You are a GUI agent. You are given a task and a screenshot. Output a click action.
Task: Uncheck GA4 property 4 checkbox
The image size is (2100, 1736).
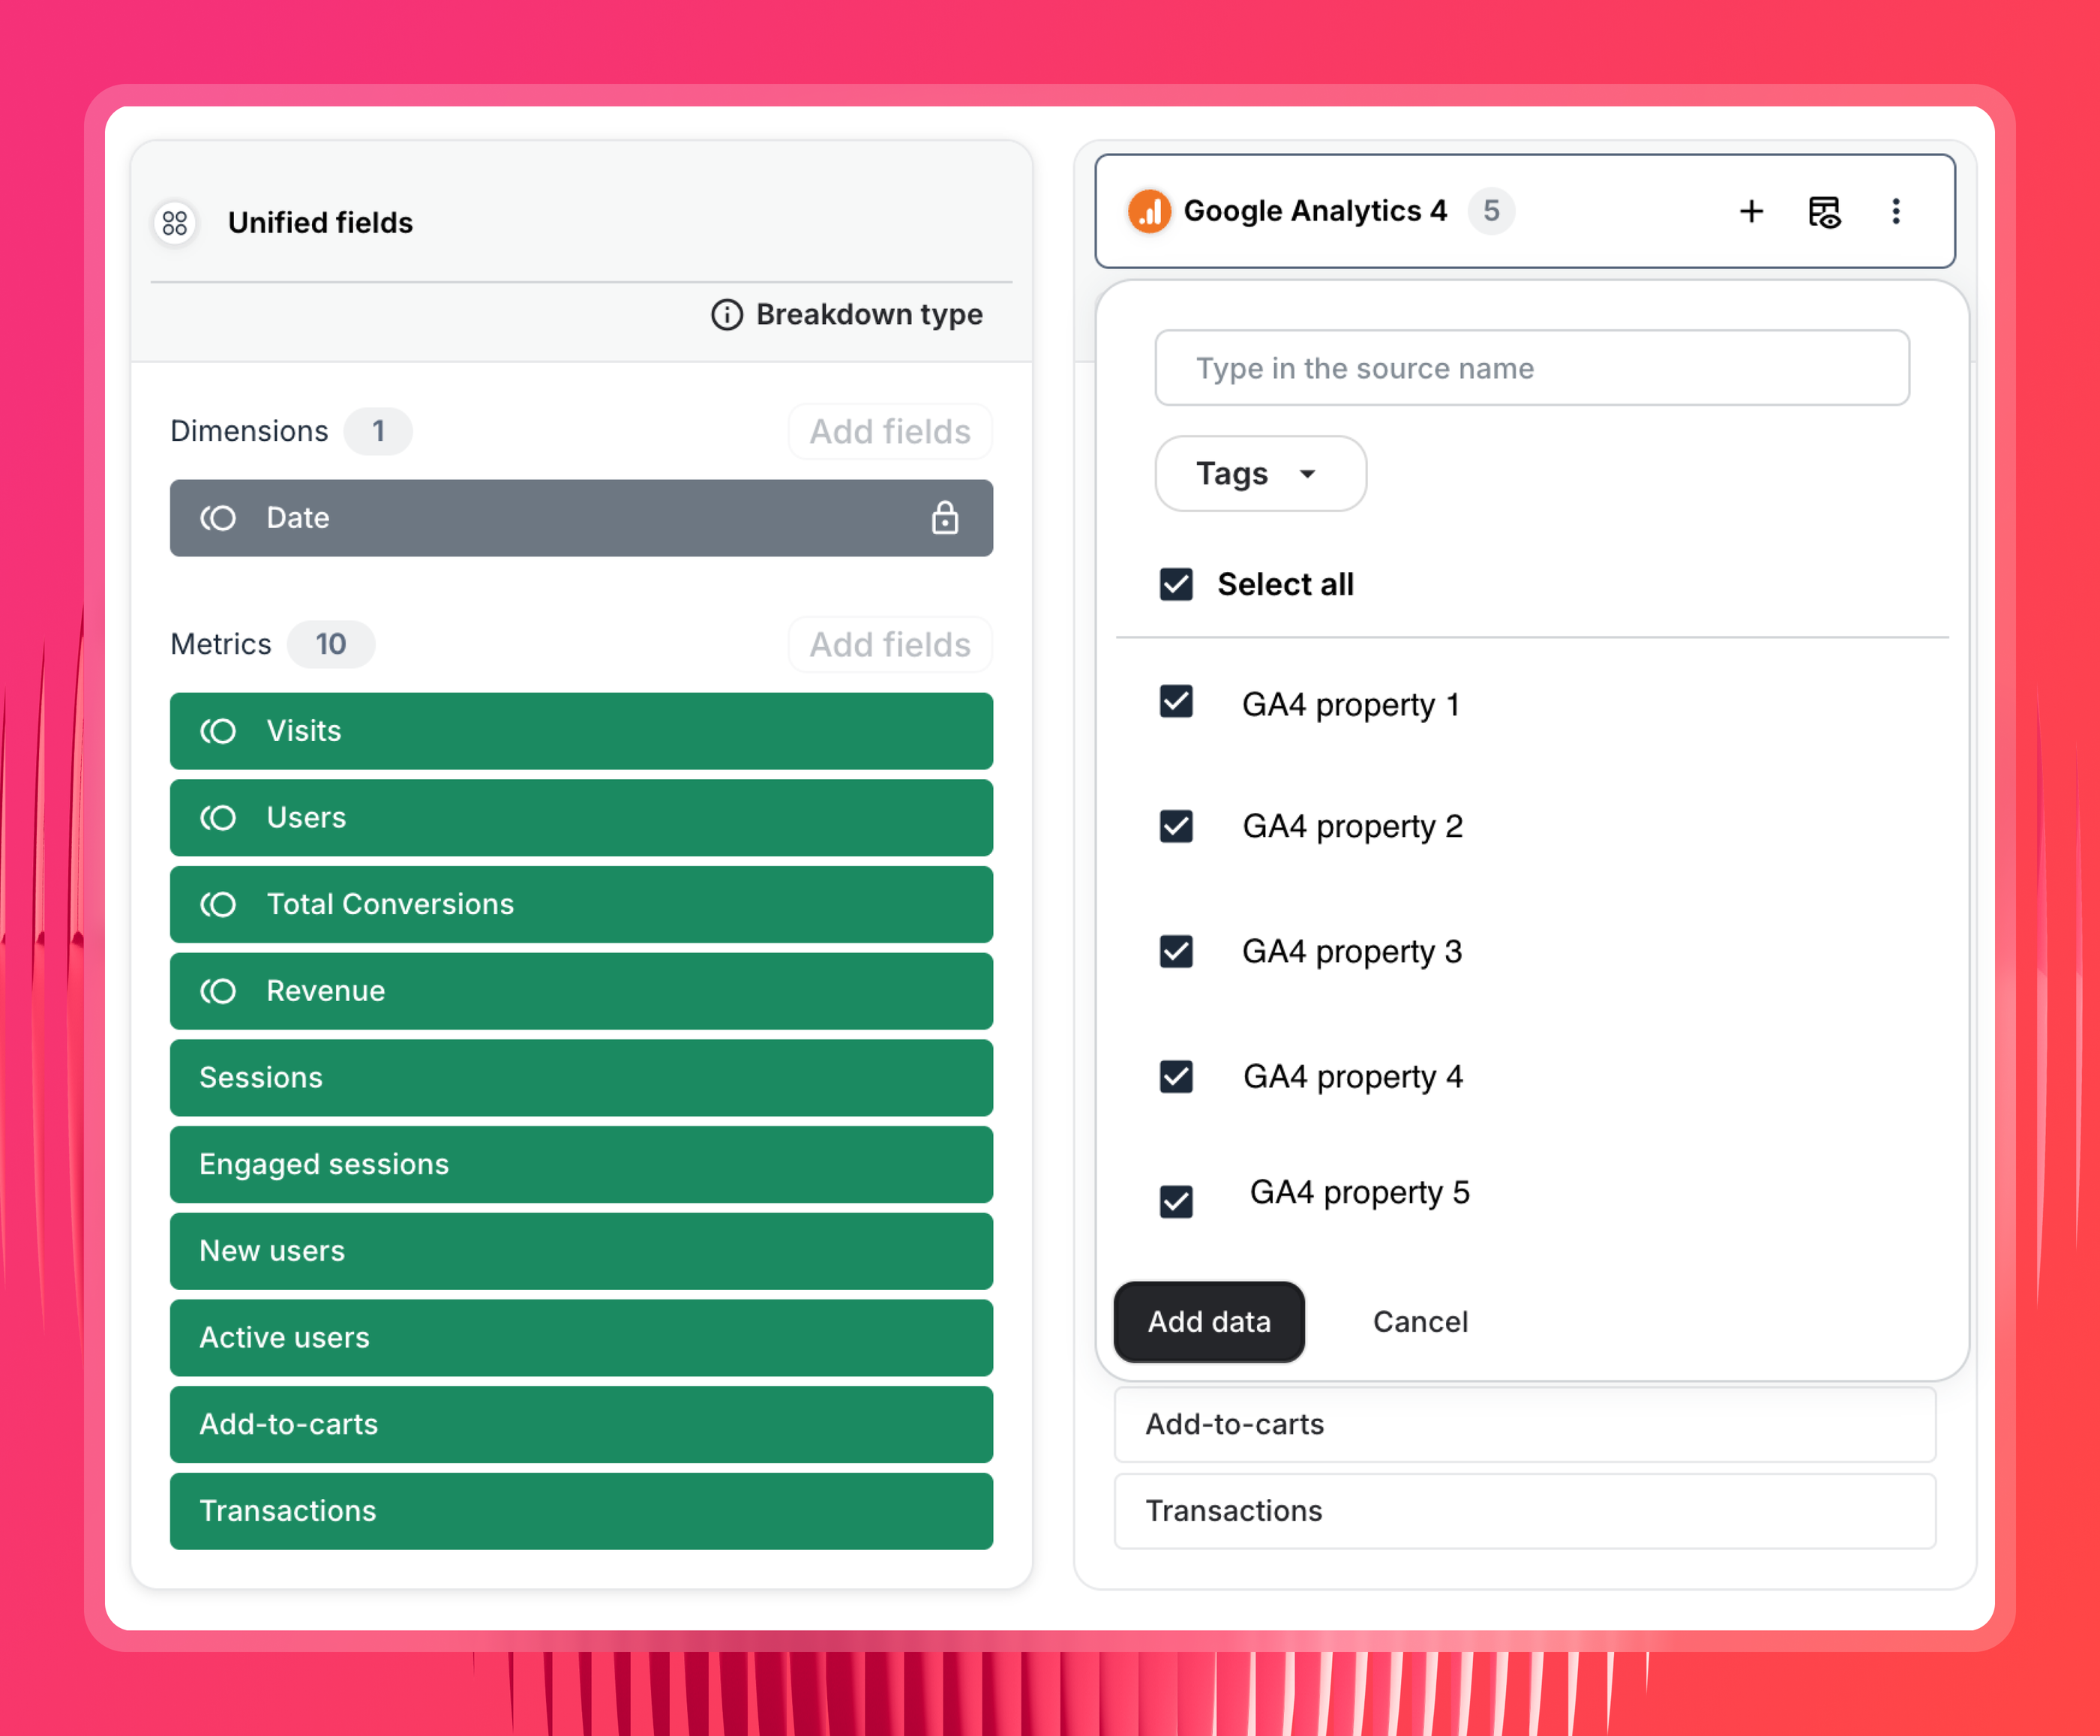pyautogui.click(x=1176, y=1077)
